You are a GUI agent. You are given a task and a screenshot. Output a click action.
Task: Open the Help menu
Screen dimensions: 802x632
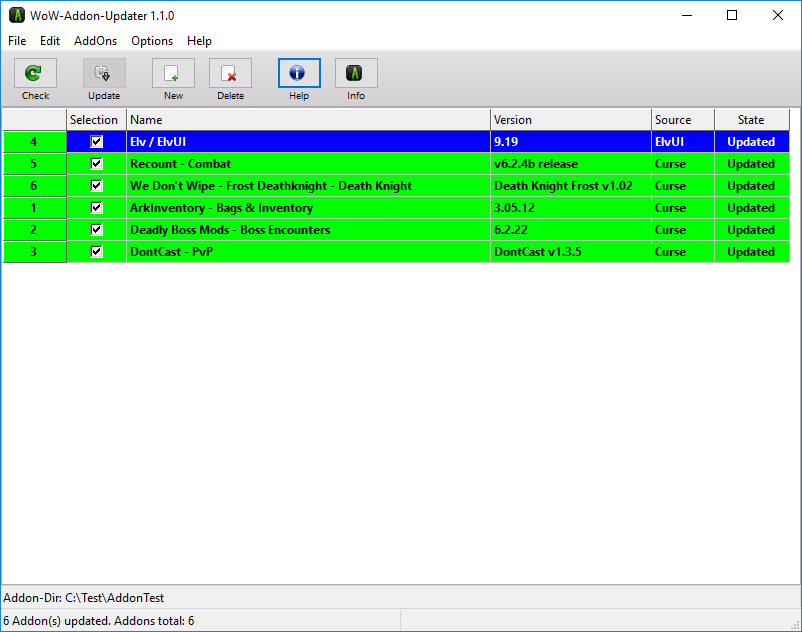click(199, 41)
